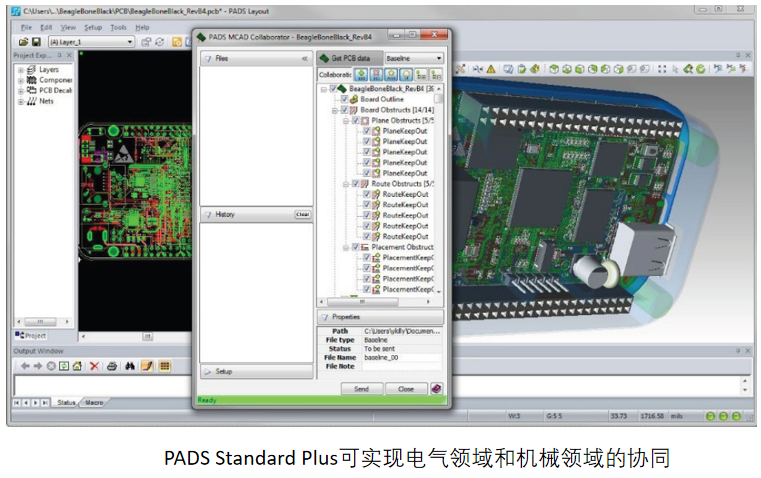Click the binoculars find icon in Output Window
This screenshot has width=761, height=478.
coord(130,366)
